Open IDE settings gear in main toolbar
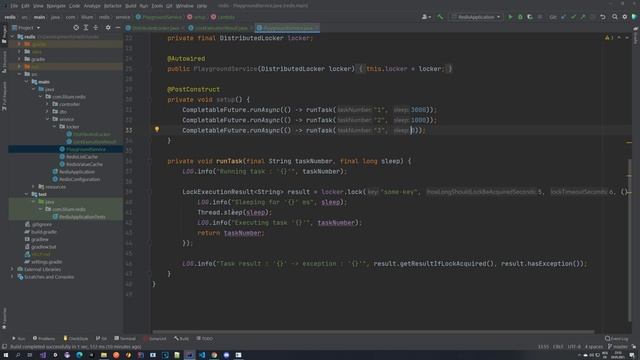The image size is (640, 360). point(625,17)
